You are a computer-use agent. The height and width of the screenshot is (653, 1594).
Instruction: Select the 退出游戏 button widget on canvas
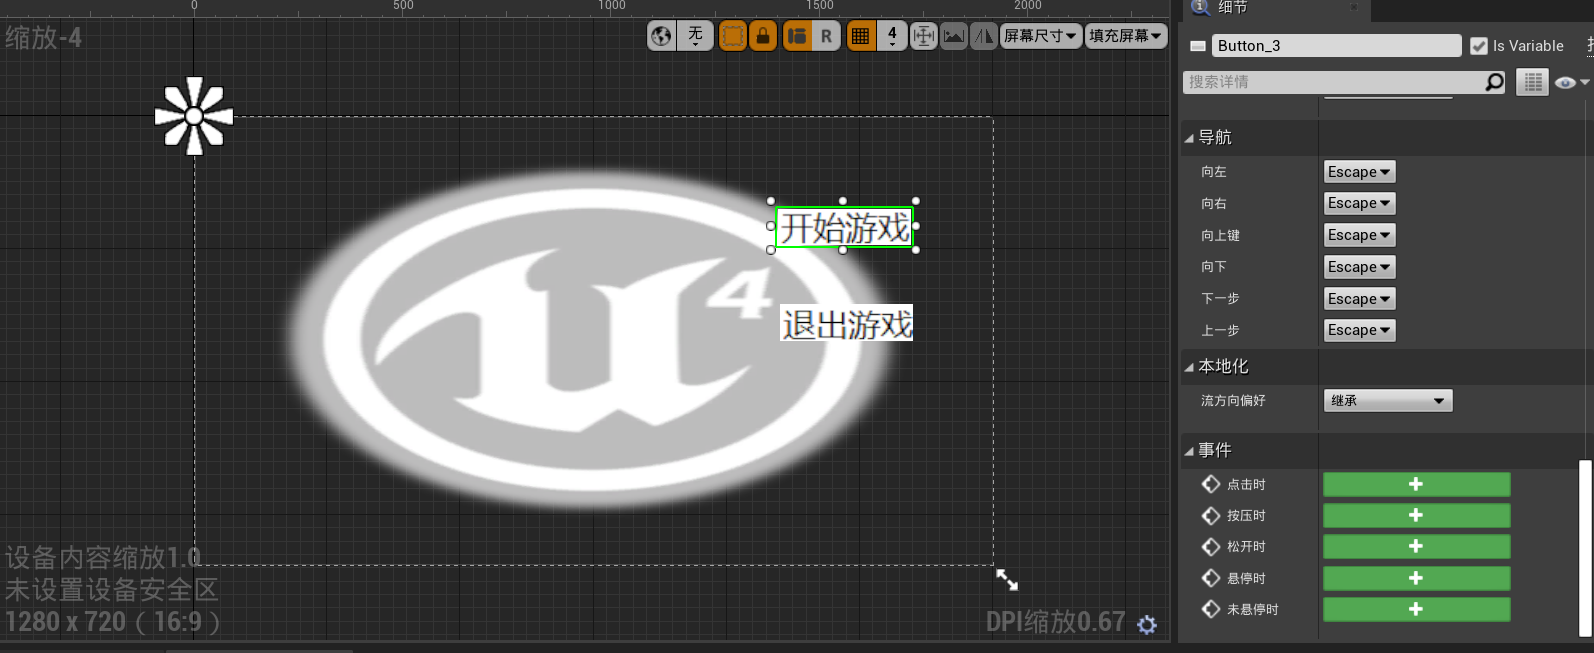[x=846, y=323]
